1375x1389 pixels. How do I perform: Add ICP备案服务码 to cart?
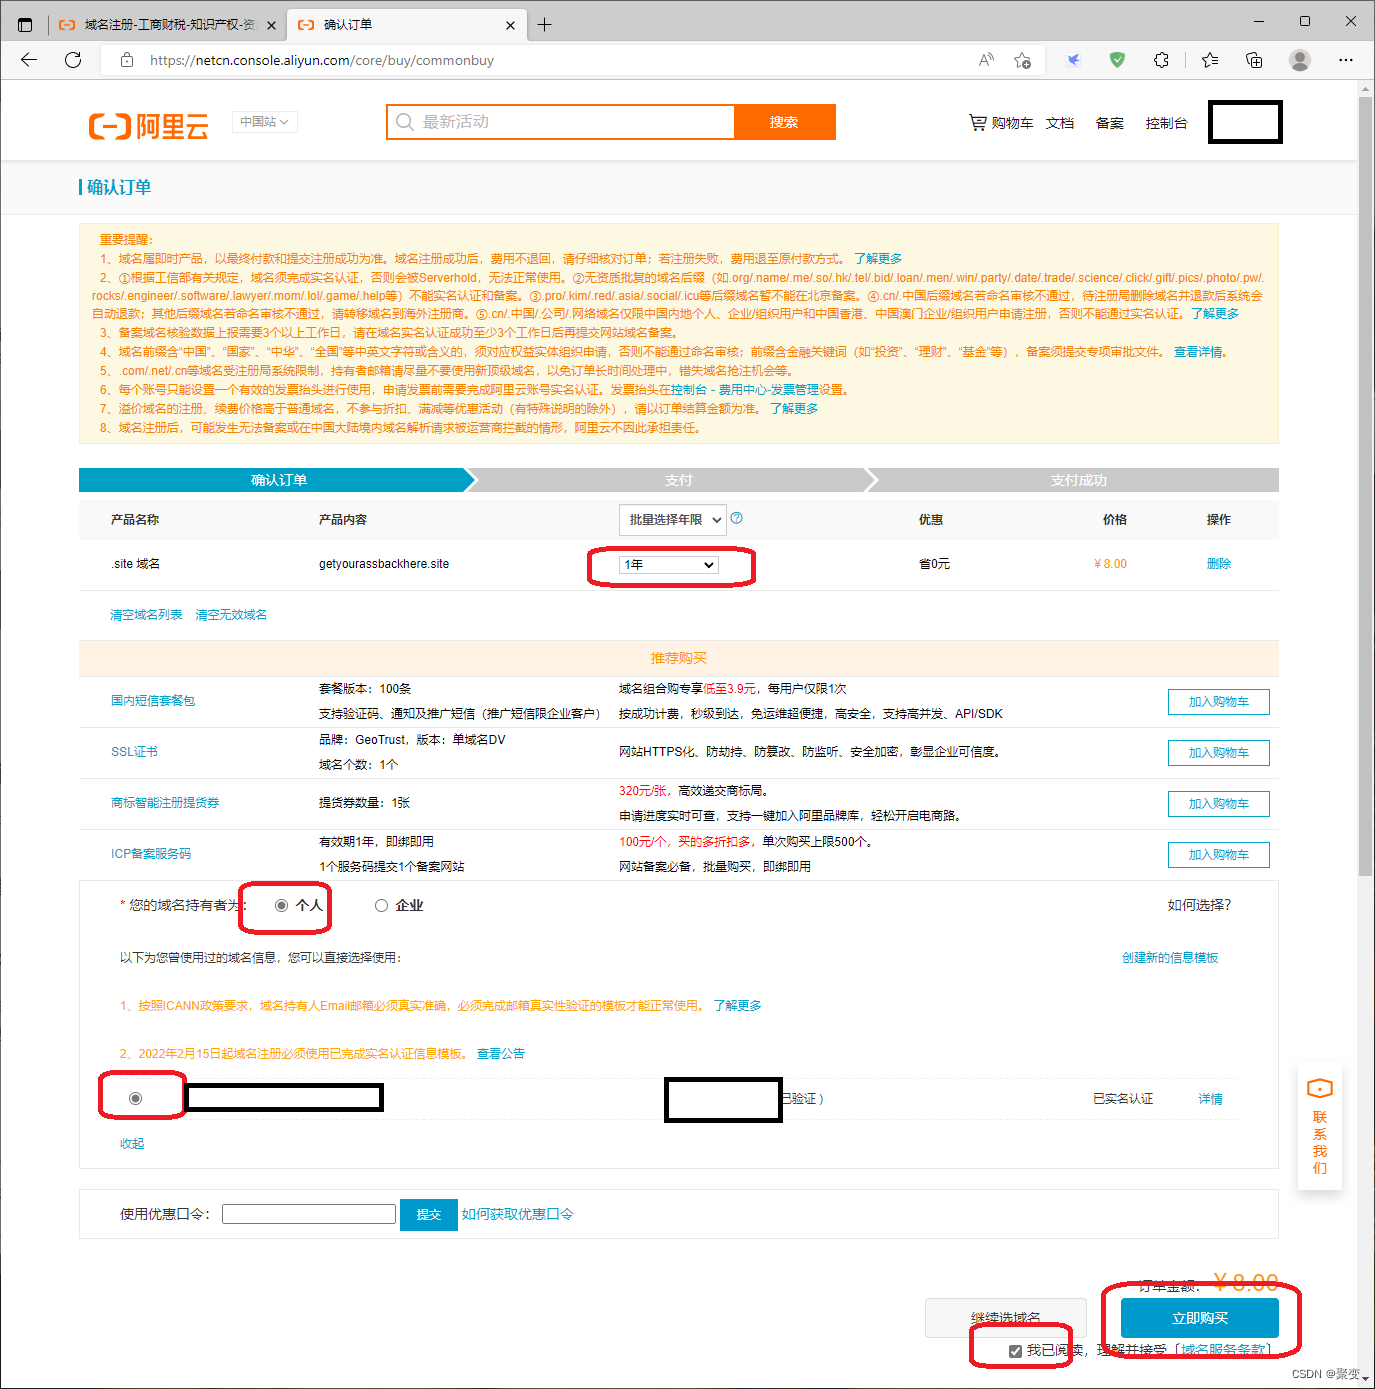coord(1218,855)
